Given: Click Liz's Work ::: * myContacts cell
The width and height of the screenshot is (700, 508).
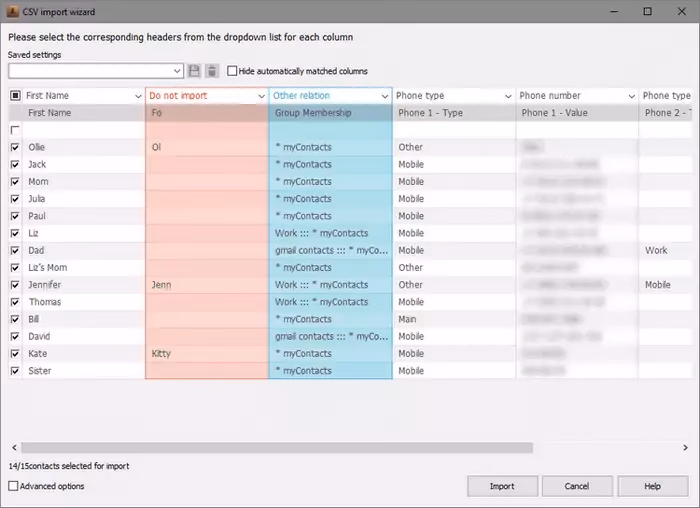Looking at the screenshot, I should (330, 233).
